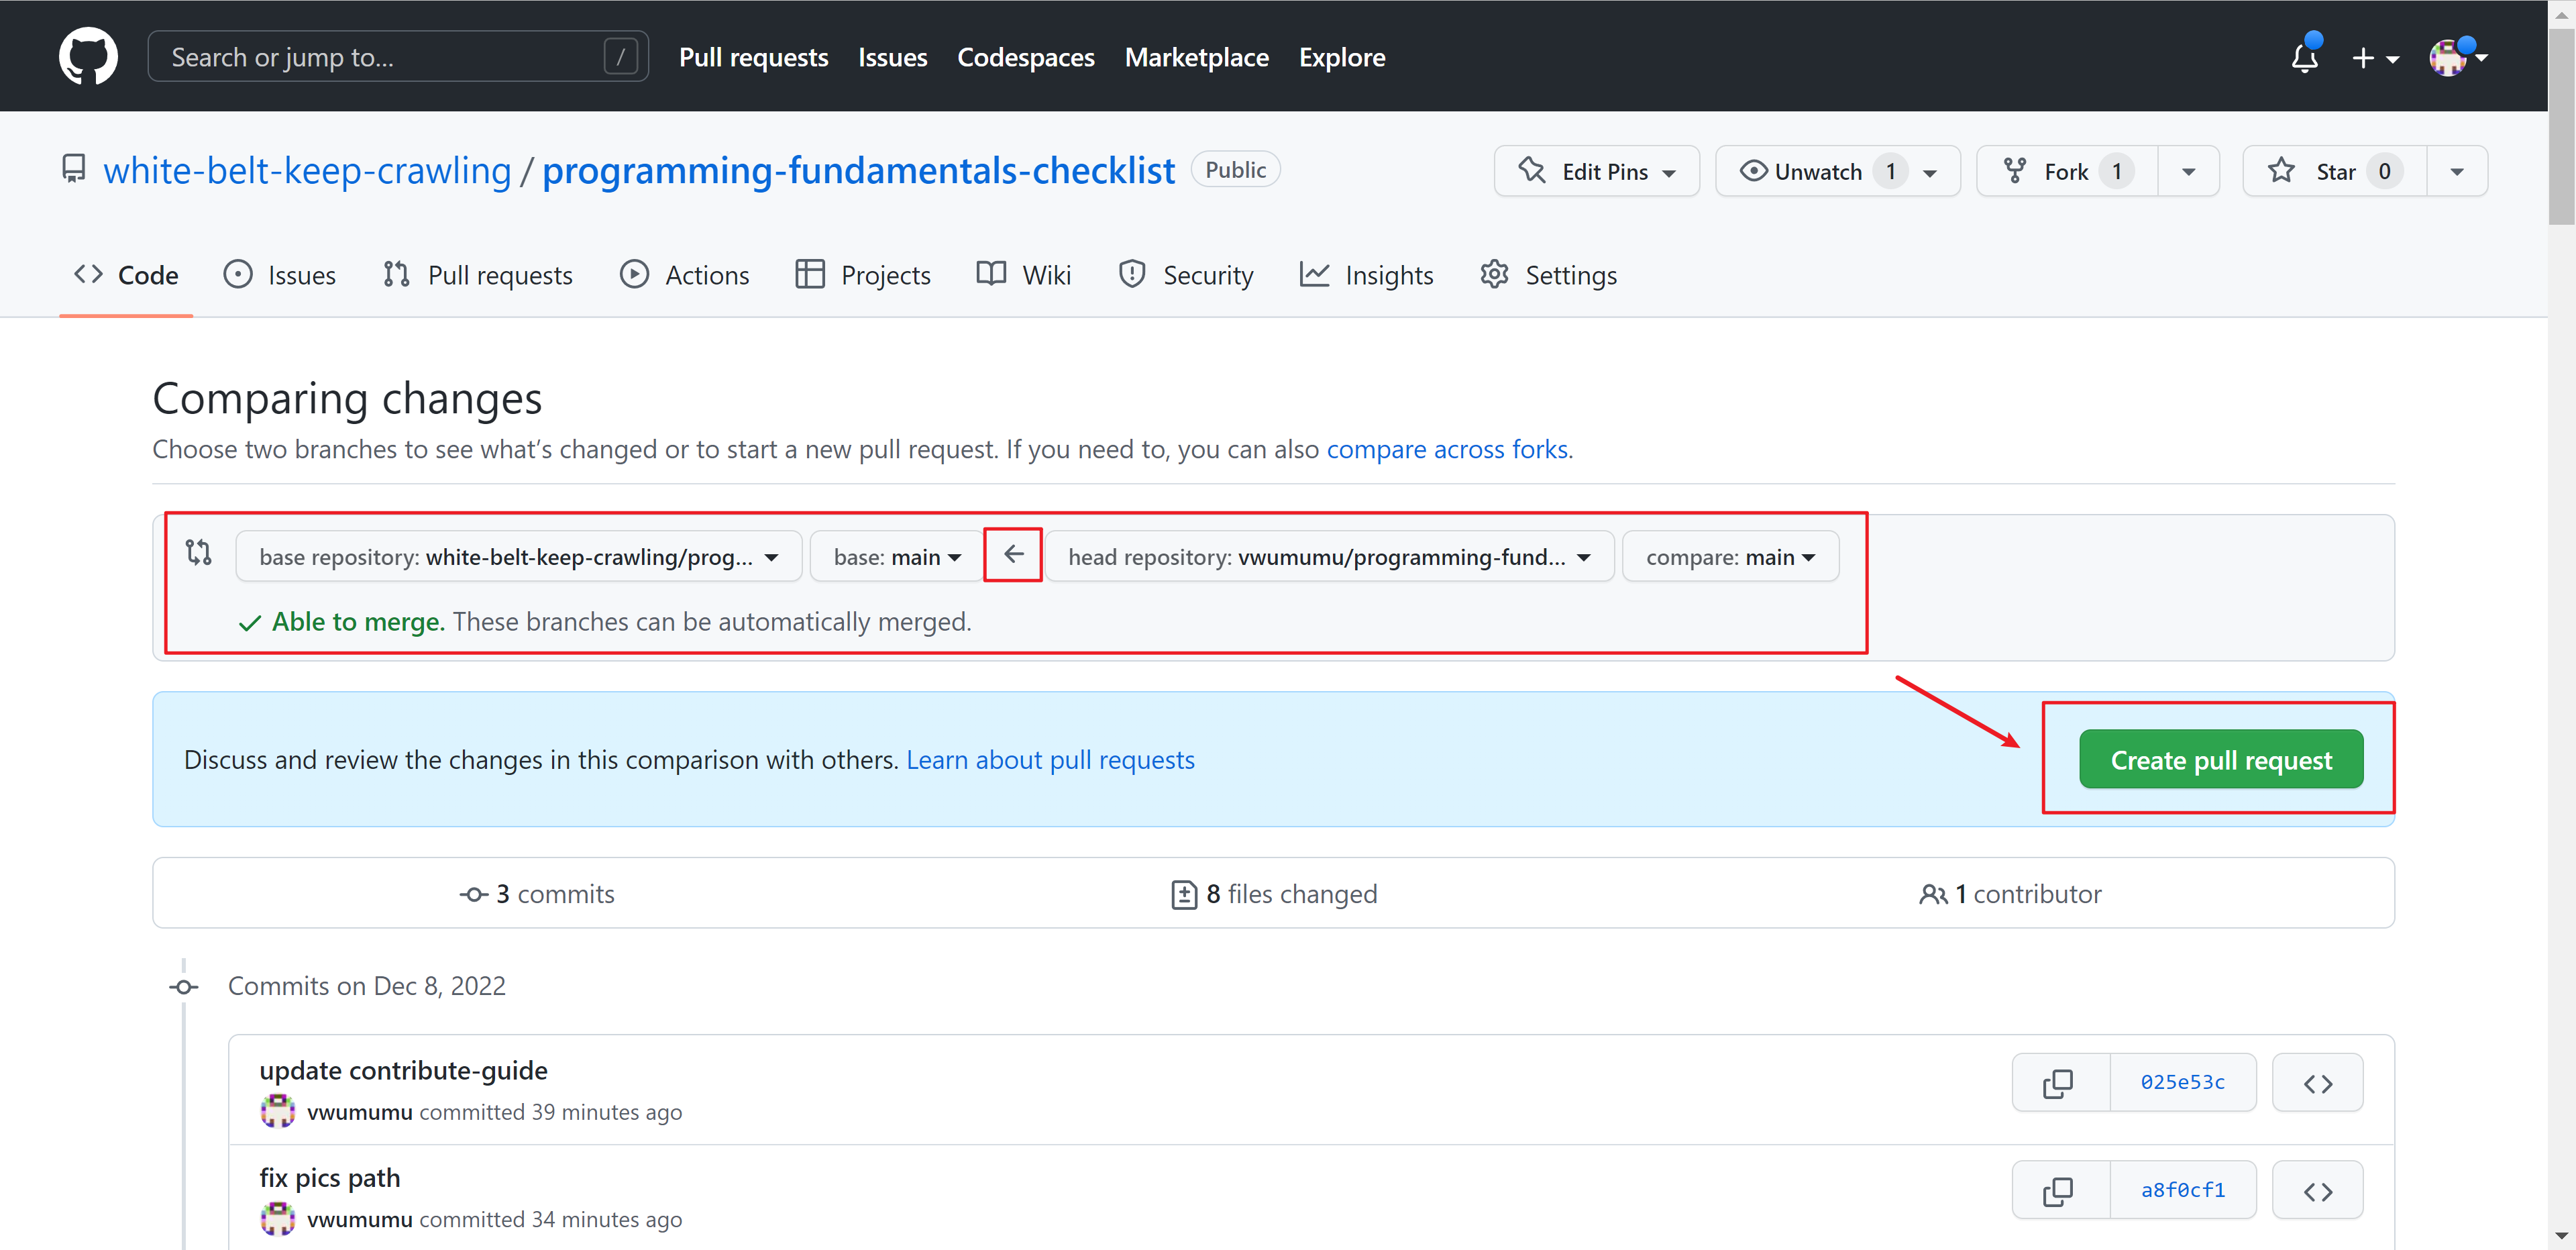The width and height of the screenshot is (2576, 1250).
Task: Click the left arrow between base and head
Action: click(1013, 554)
